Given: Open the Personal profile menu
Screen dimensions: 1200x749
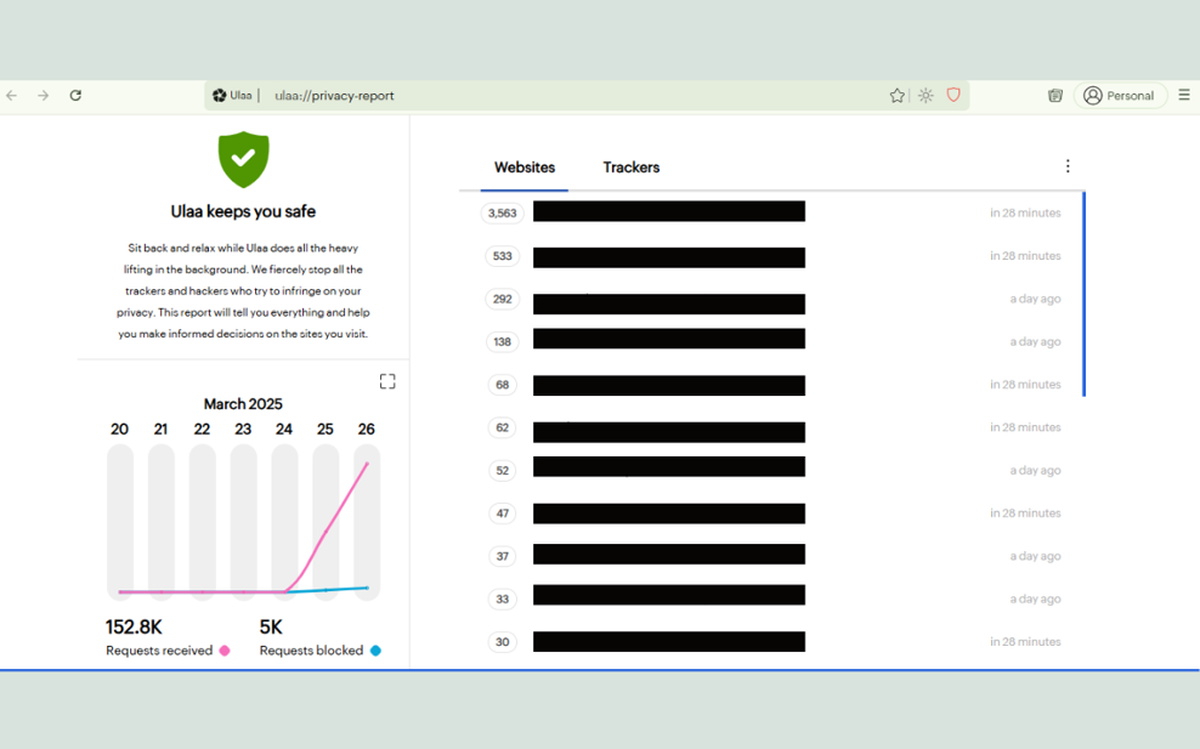Looking at the screenshot, I should click(1120, 96).
